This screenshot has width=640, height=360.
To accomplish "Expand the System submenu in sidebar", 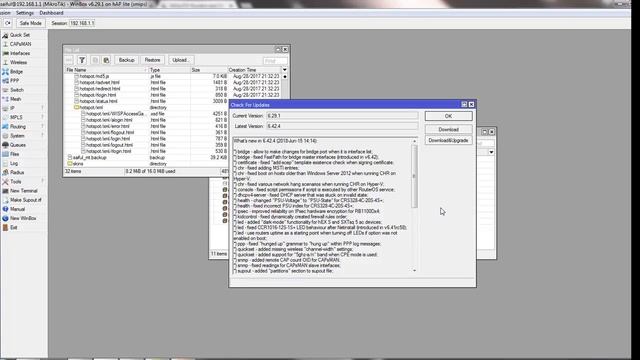I will click(42, 136).
